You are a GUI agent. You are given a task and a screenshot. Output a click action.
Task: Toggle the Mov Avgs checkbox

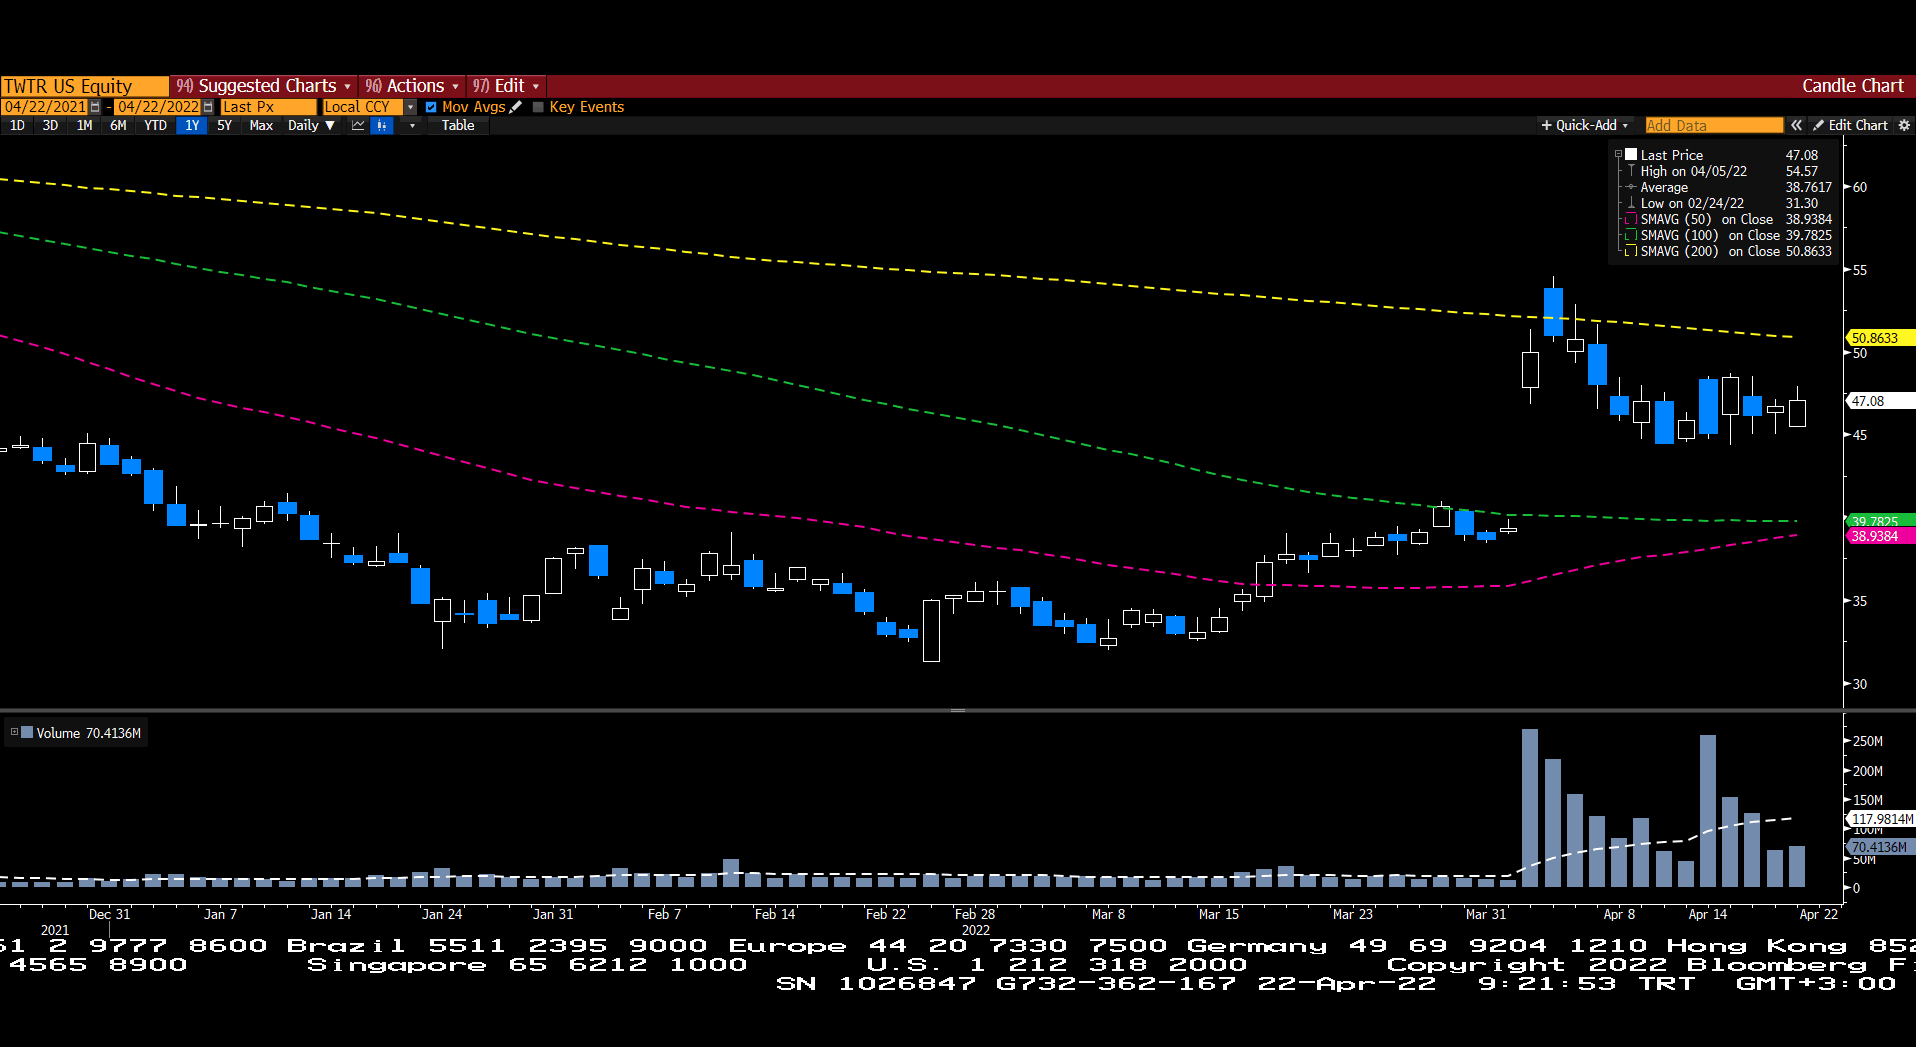[431, 107]
